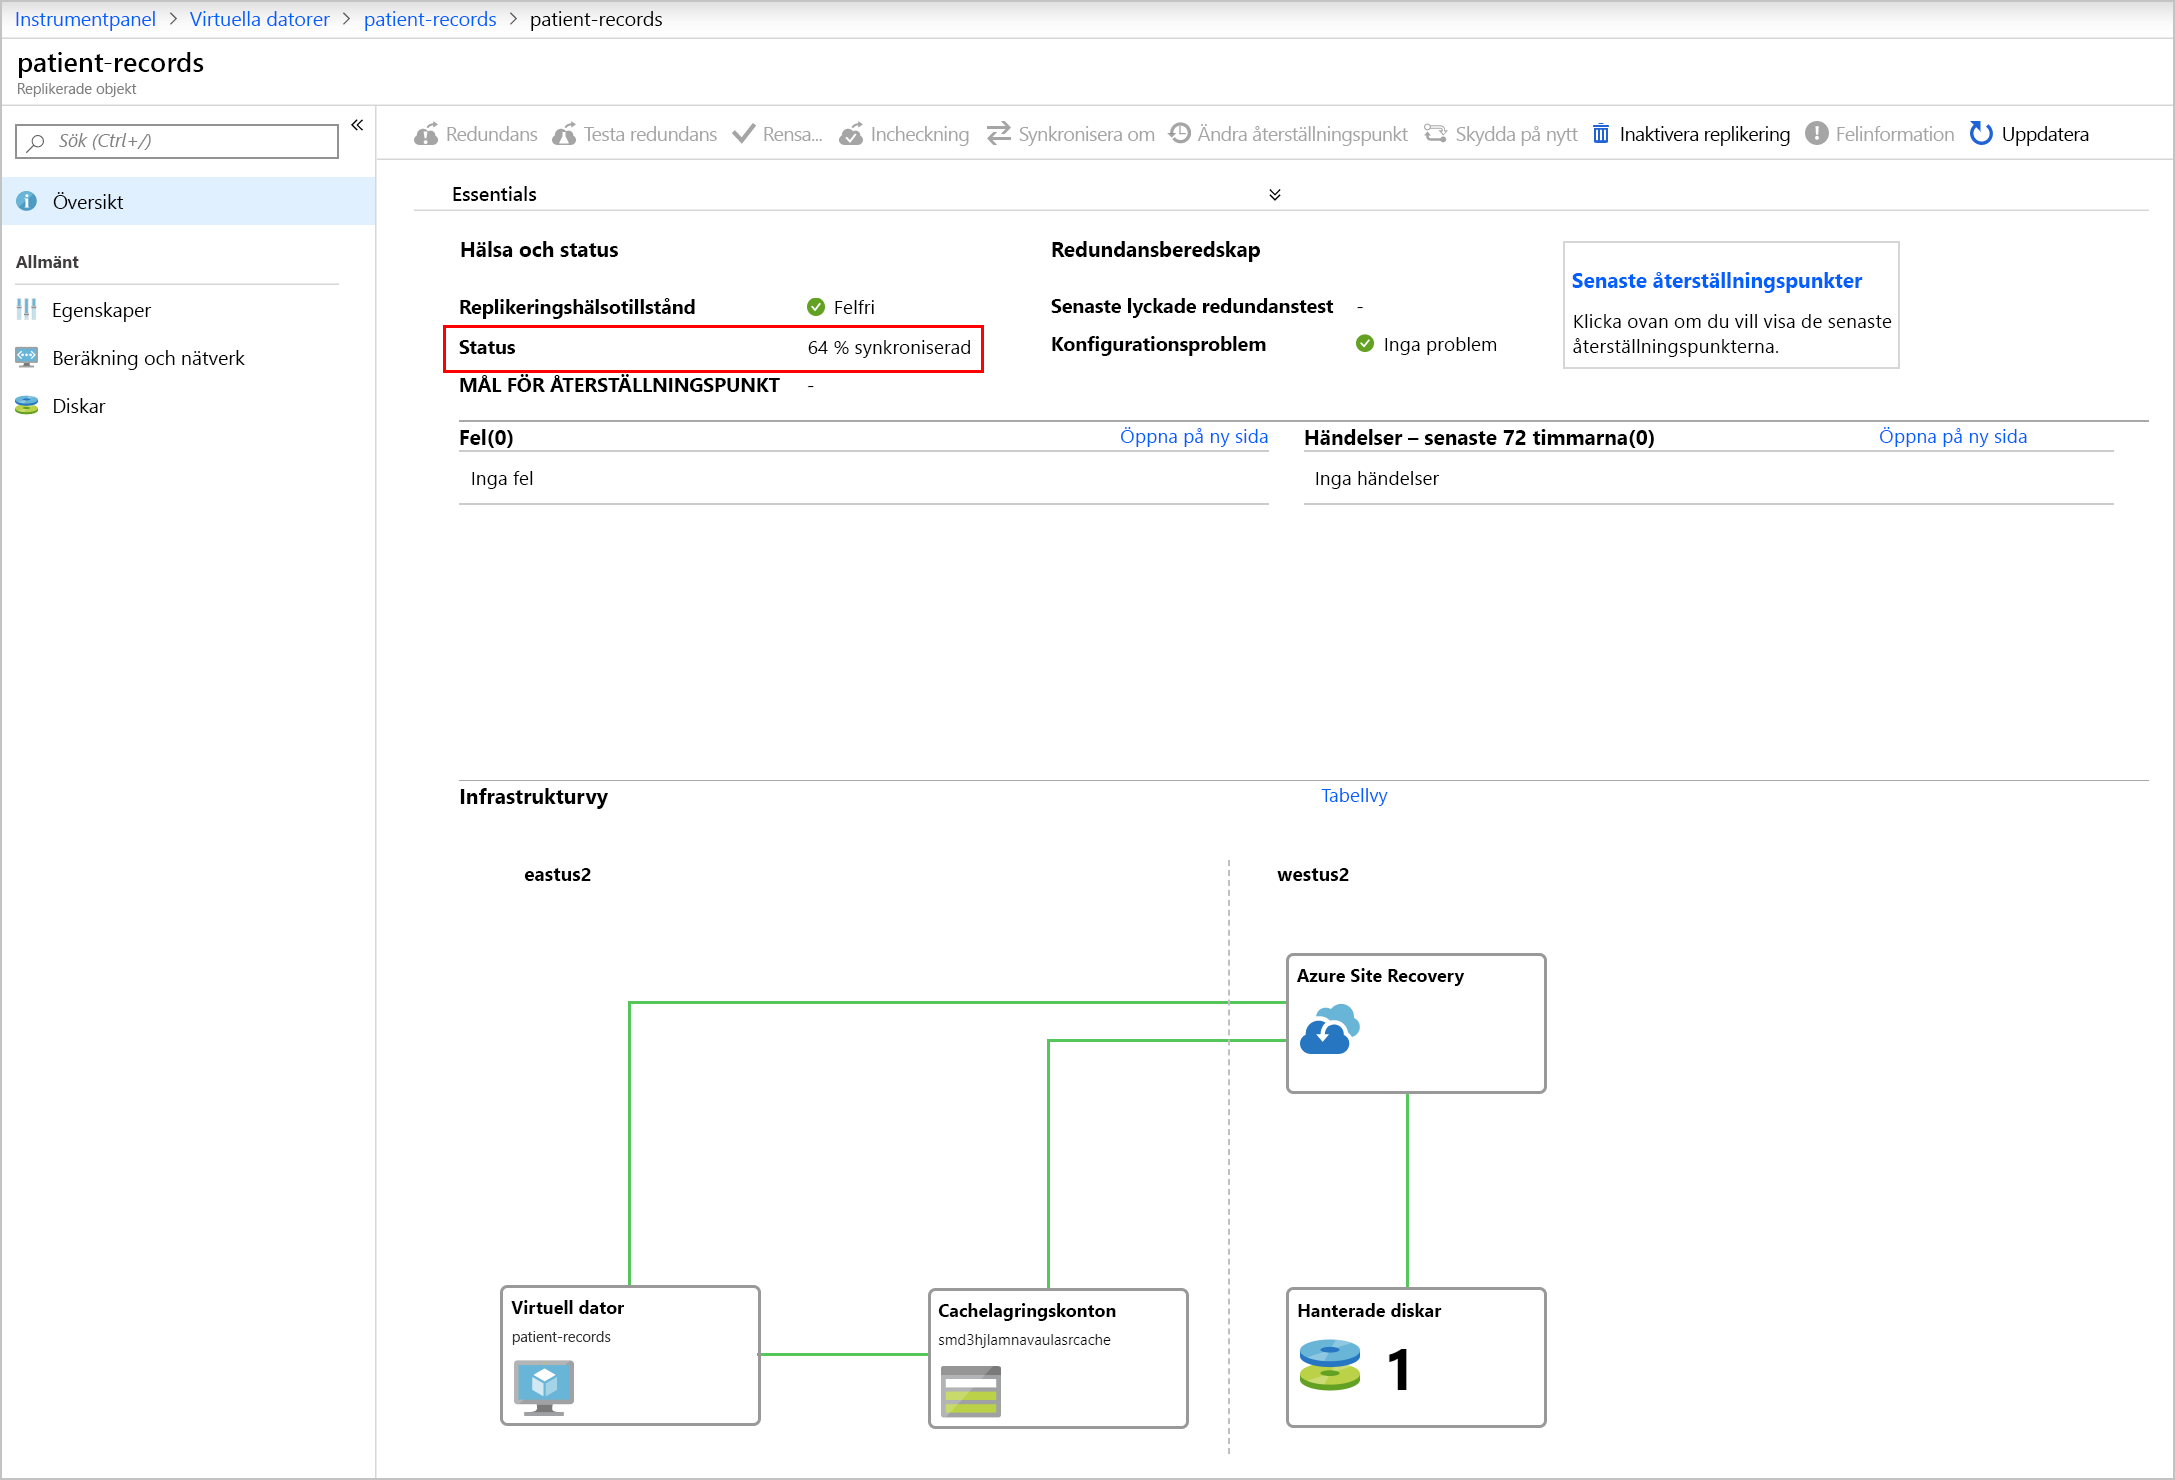Click Inaktivera replikering button
The height and width of the screenshot is (1480, 2175).
pyautogui.click(x=1692, y=134)
